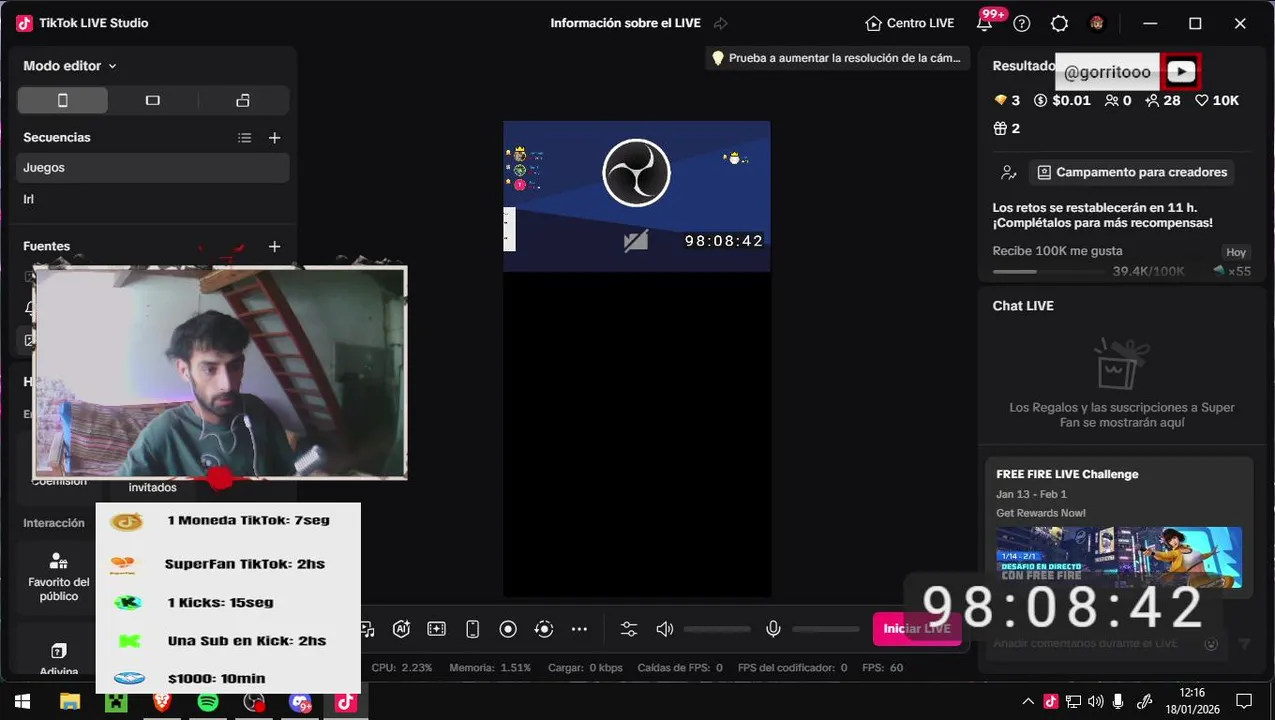Viewport: 1275px width, 720px height.
Task: Open the audio mixer sliders icon
Action: click(628, 629)
